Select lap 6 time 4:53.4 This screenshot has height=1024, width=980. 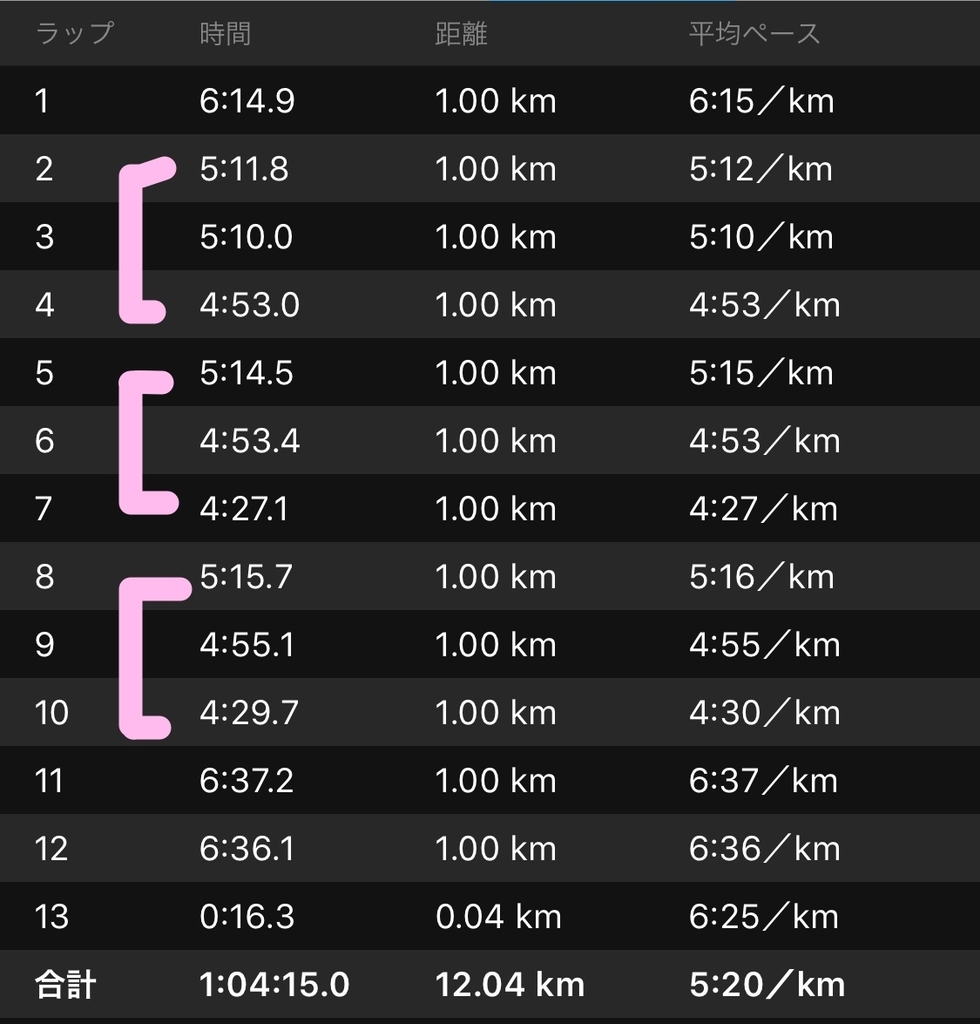[249, 440]
